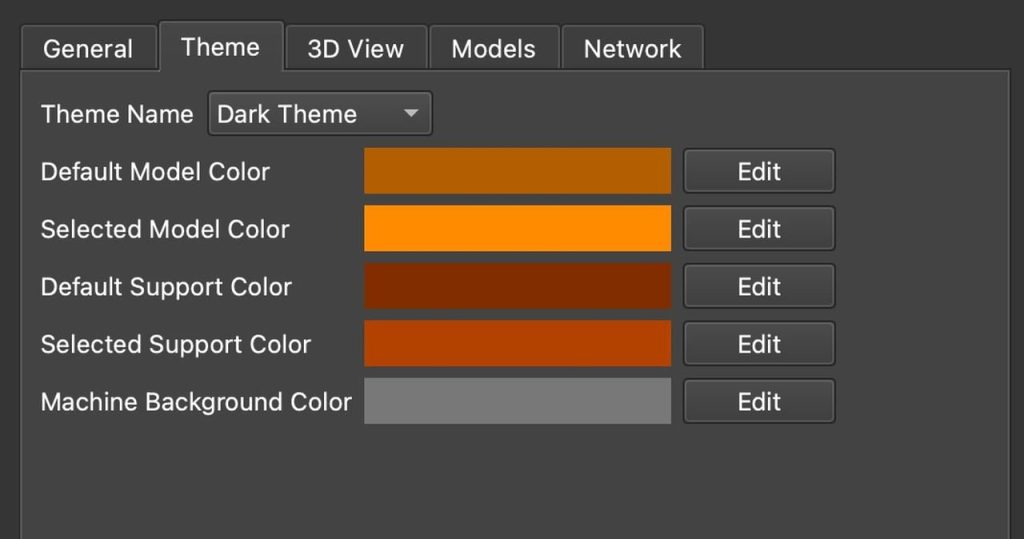Image resolution: width=1024 pixels, height=539 pixels.
Task: Edit the Default Support Color
Action: pos(758,286)
